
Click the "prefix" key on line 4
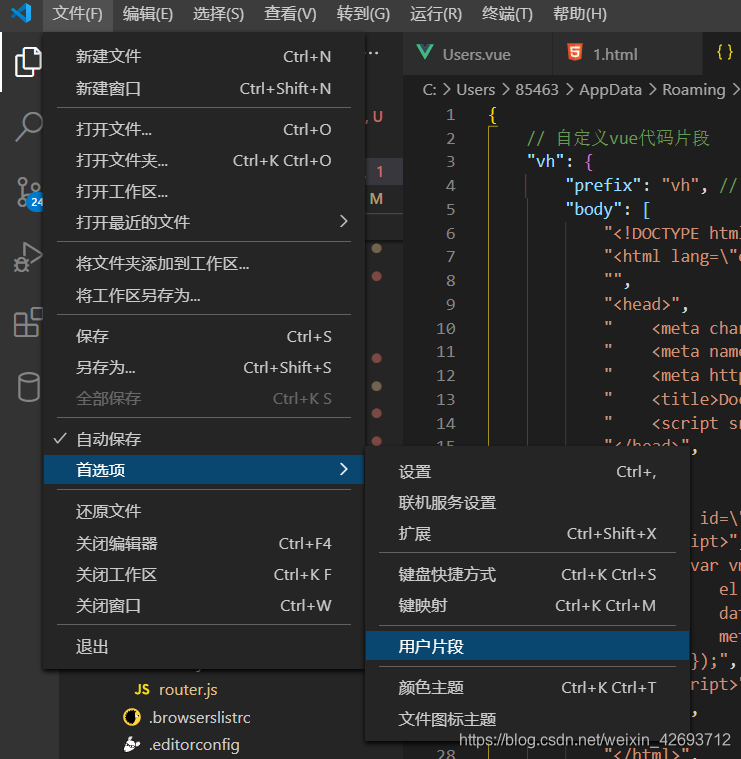click(604, 185)
